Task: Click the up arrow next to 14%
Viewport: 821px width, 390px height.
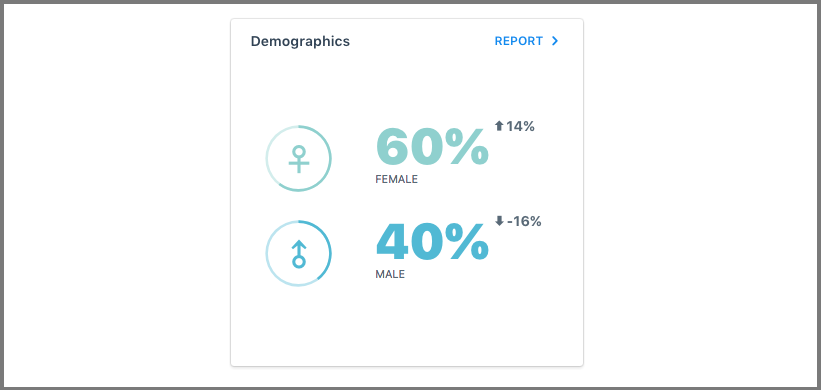Action: (x=499, y=126)
